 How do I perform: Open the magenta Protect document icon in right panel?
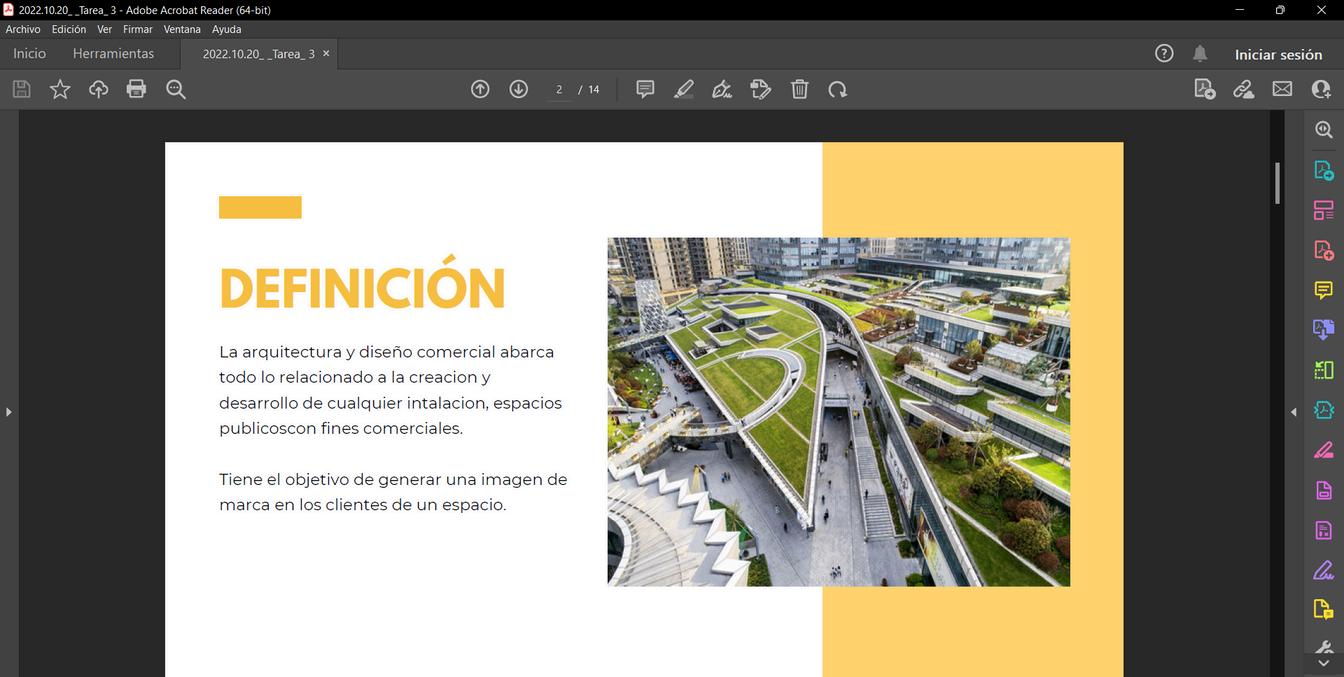1324,490
